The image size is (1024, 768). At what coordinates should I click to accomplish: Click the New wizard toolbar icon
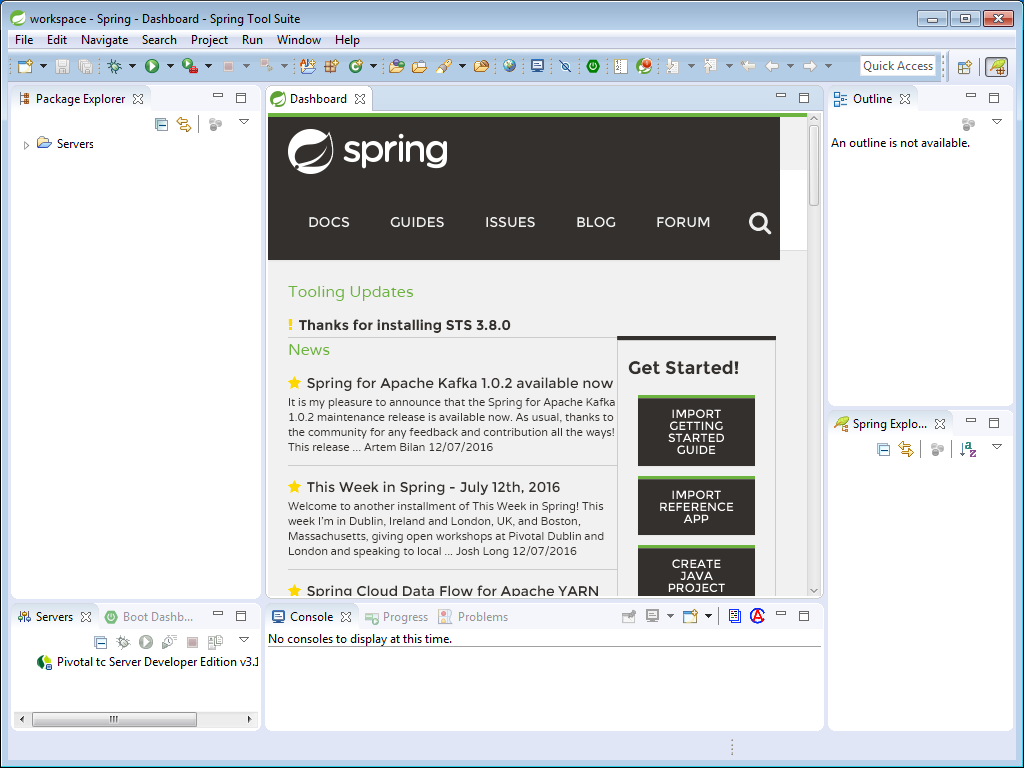click(25, 66)
